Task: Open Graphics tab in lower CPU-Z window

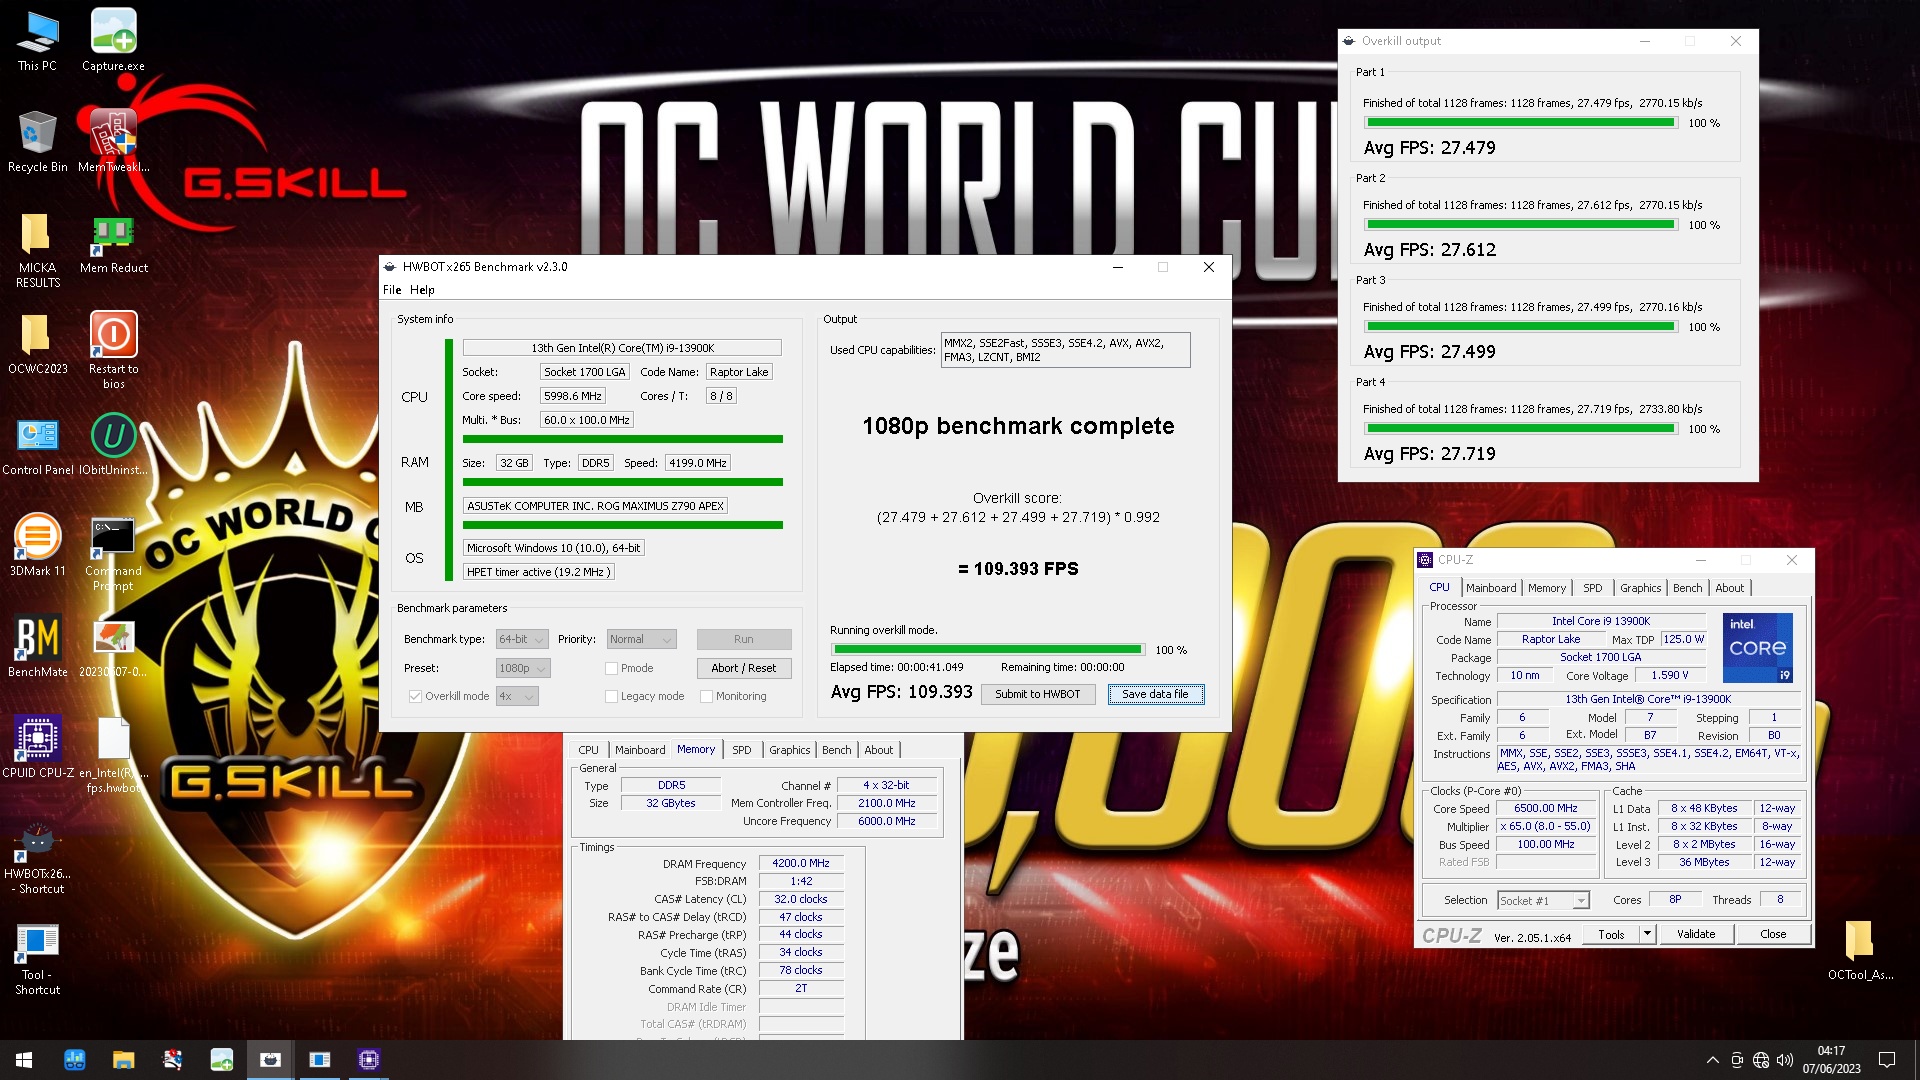Action: 789,750
